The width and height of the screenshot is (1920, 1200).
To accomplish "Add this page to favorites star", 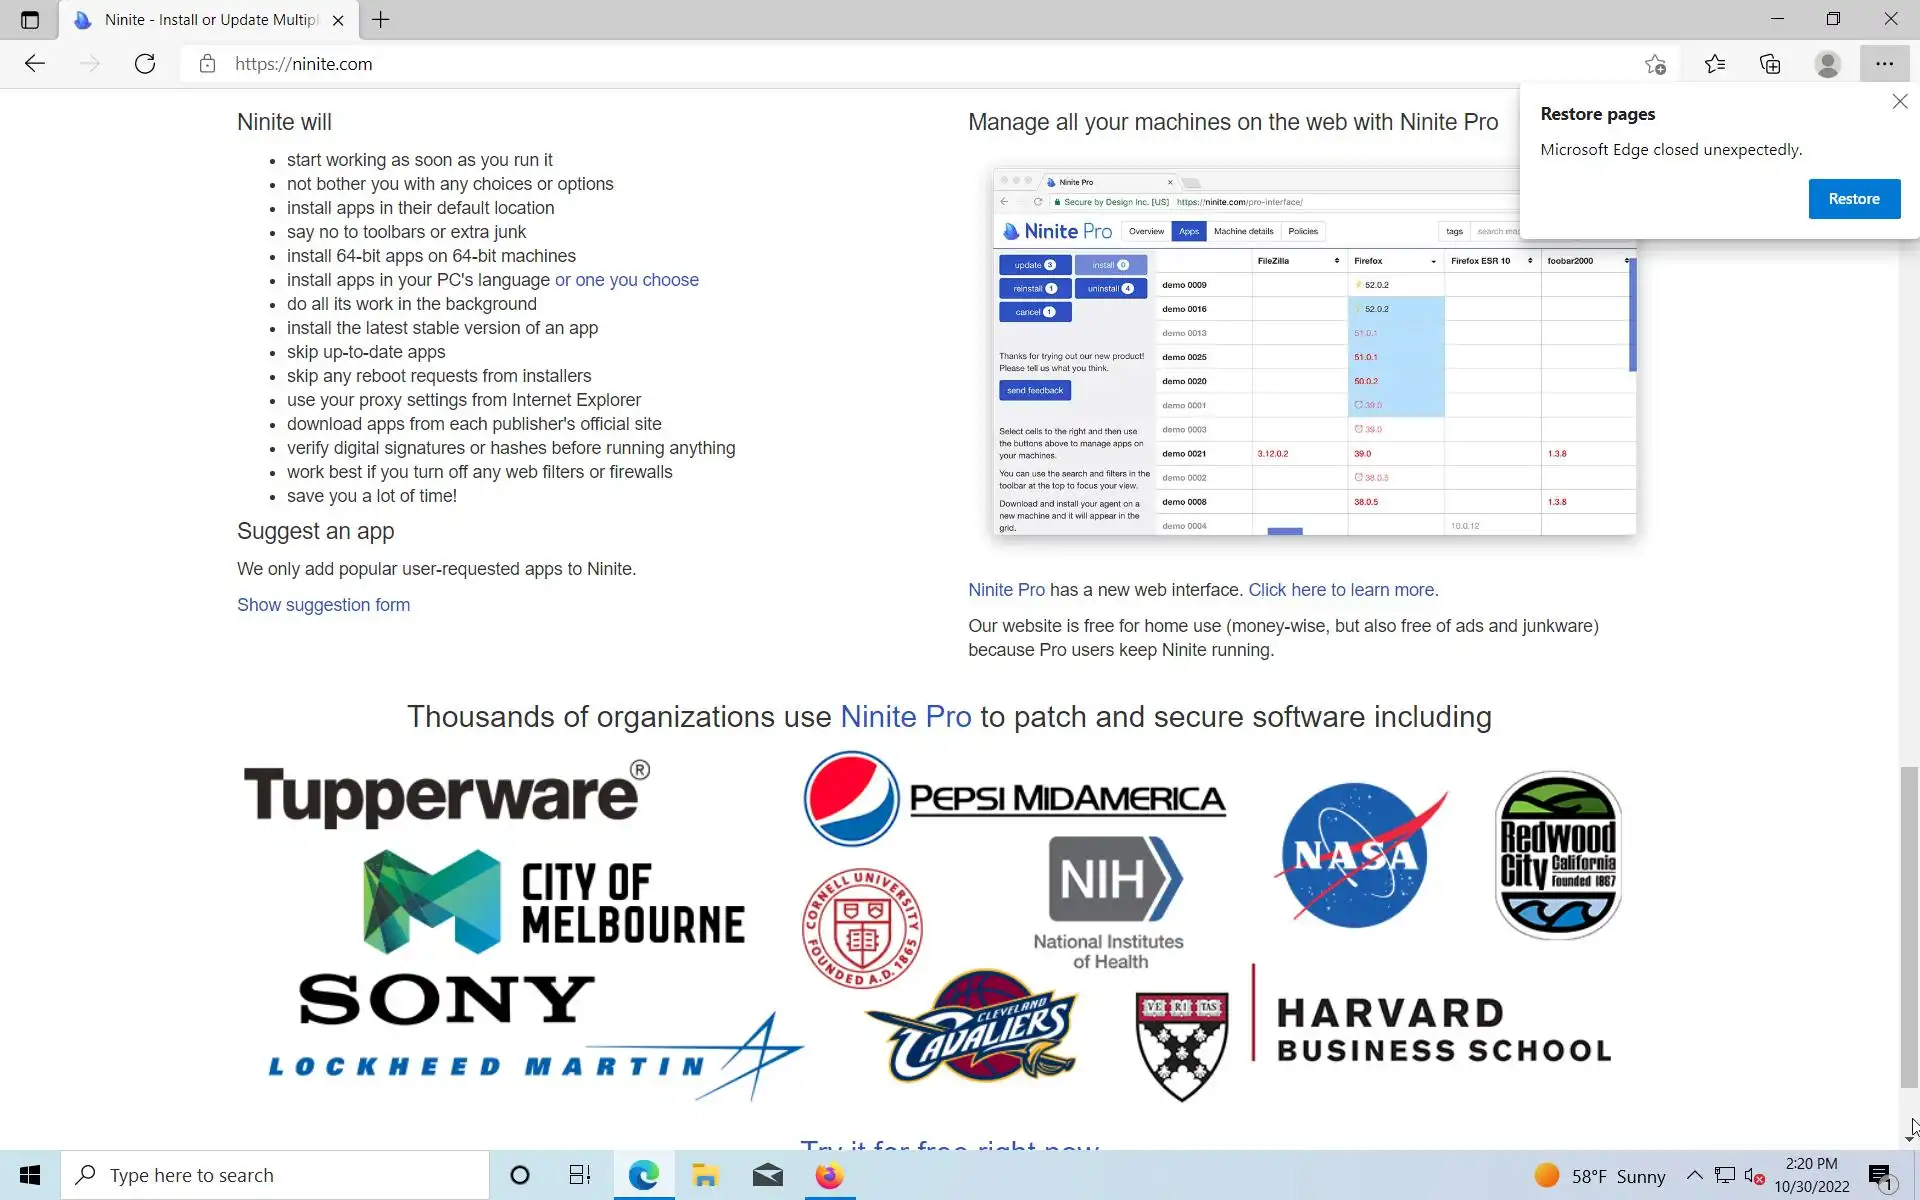I will [x=1655, y=64].
